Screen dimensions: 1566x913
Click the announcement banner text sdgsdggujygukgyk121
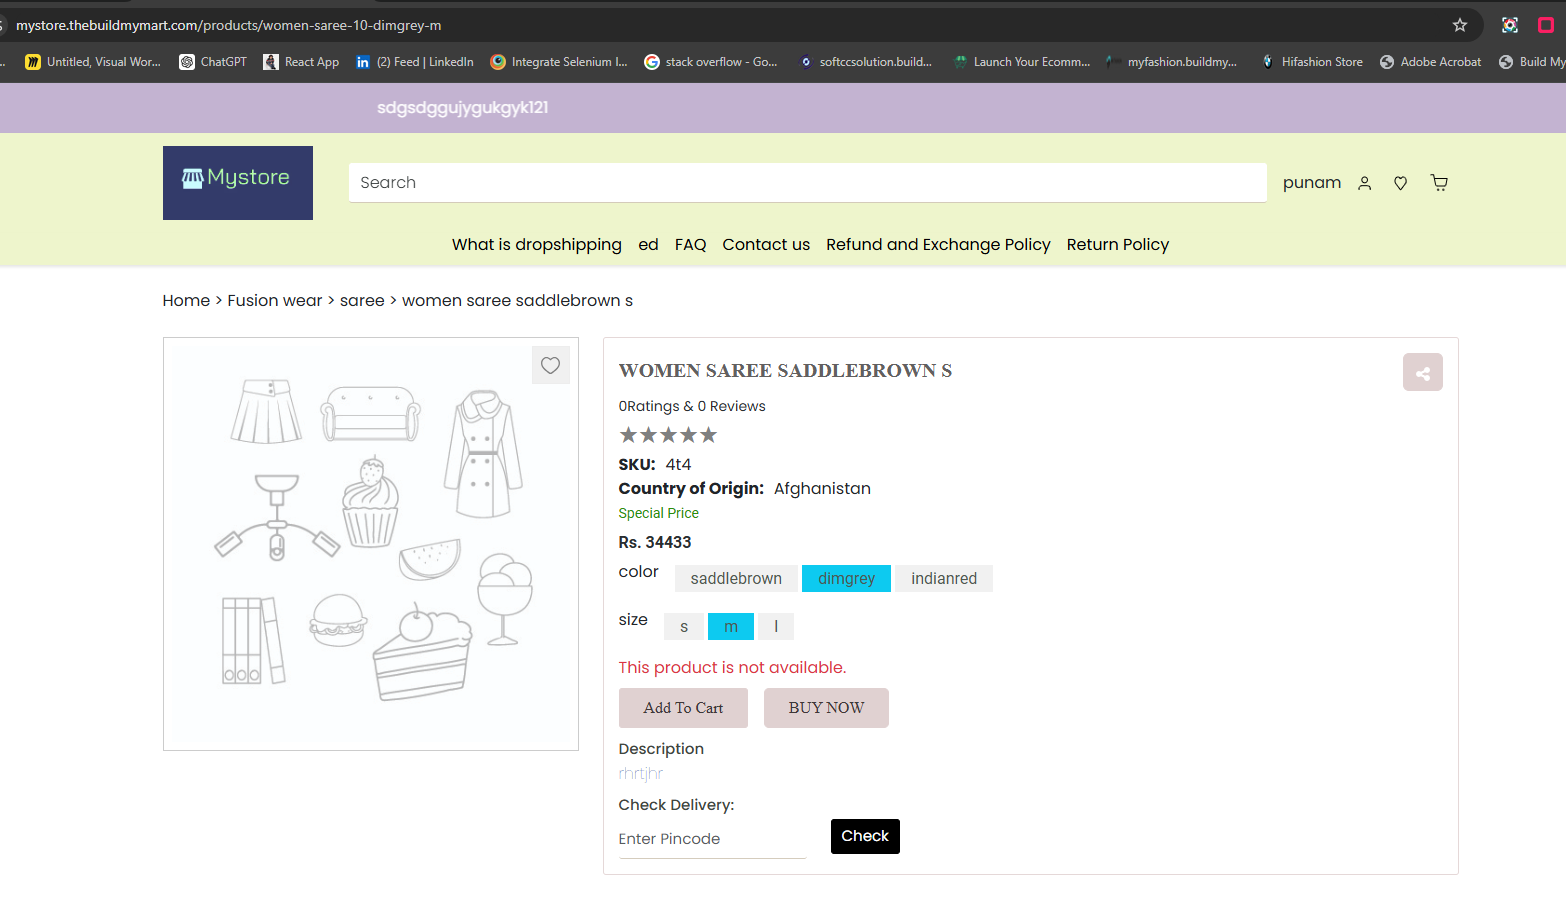(463, 108)
